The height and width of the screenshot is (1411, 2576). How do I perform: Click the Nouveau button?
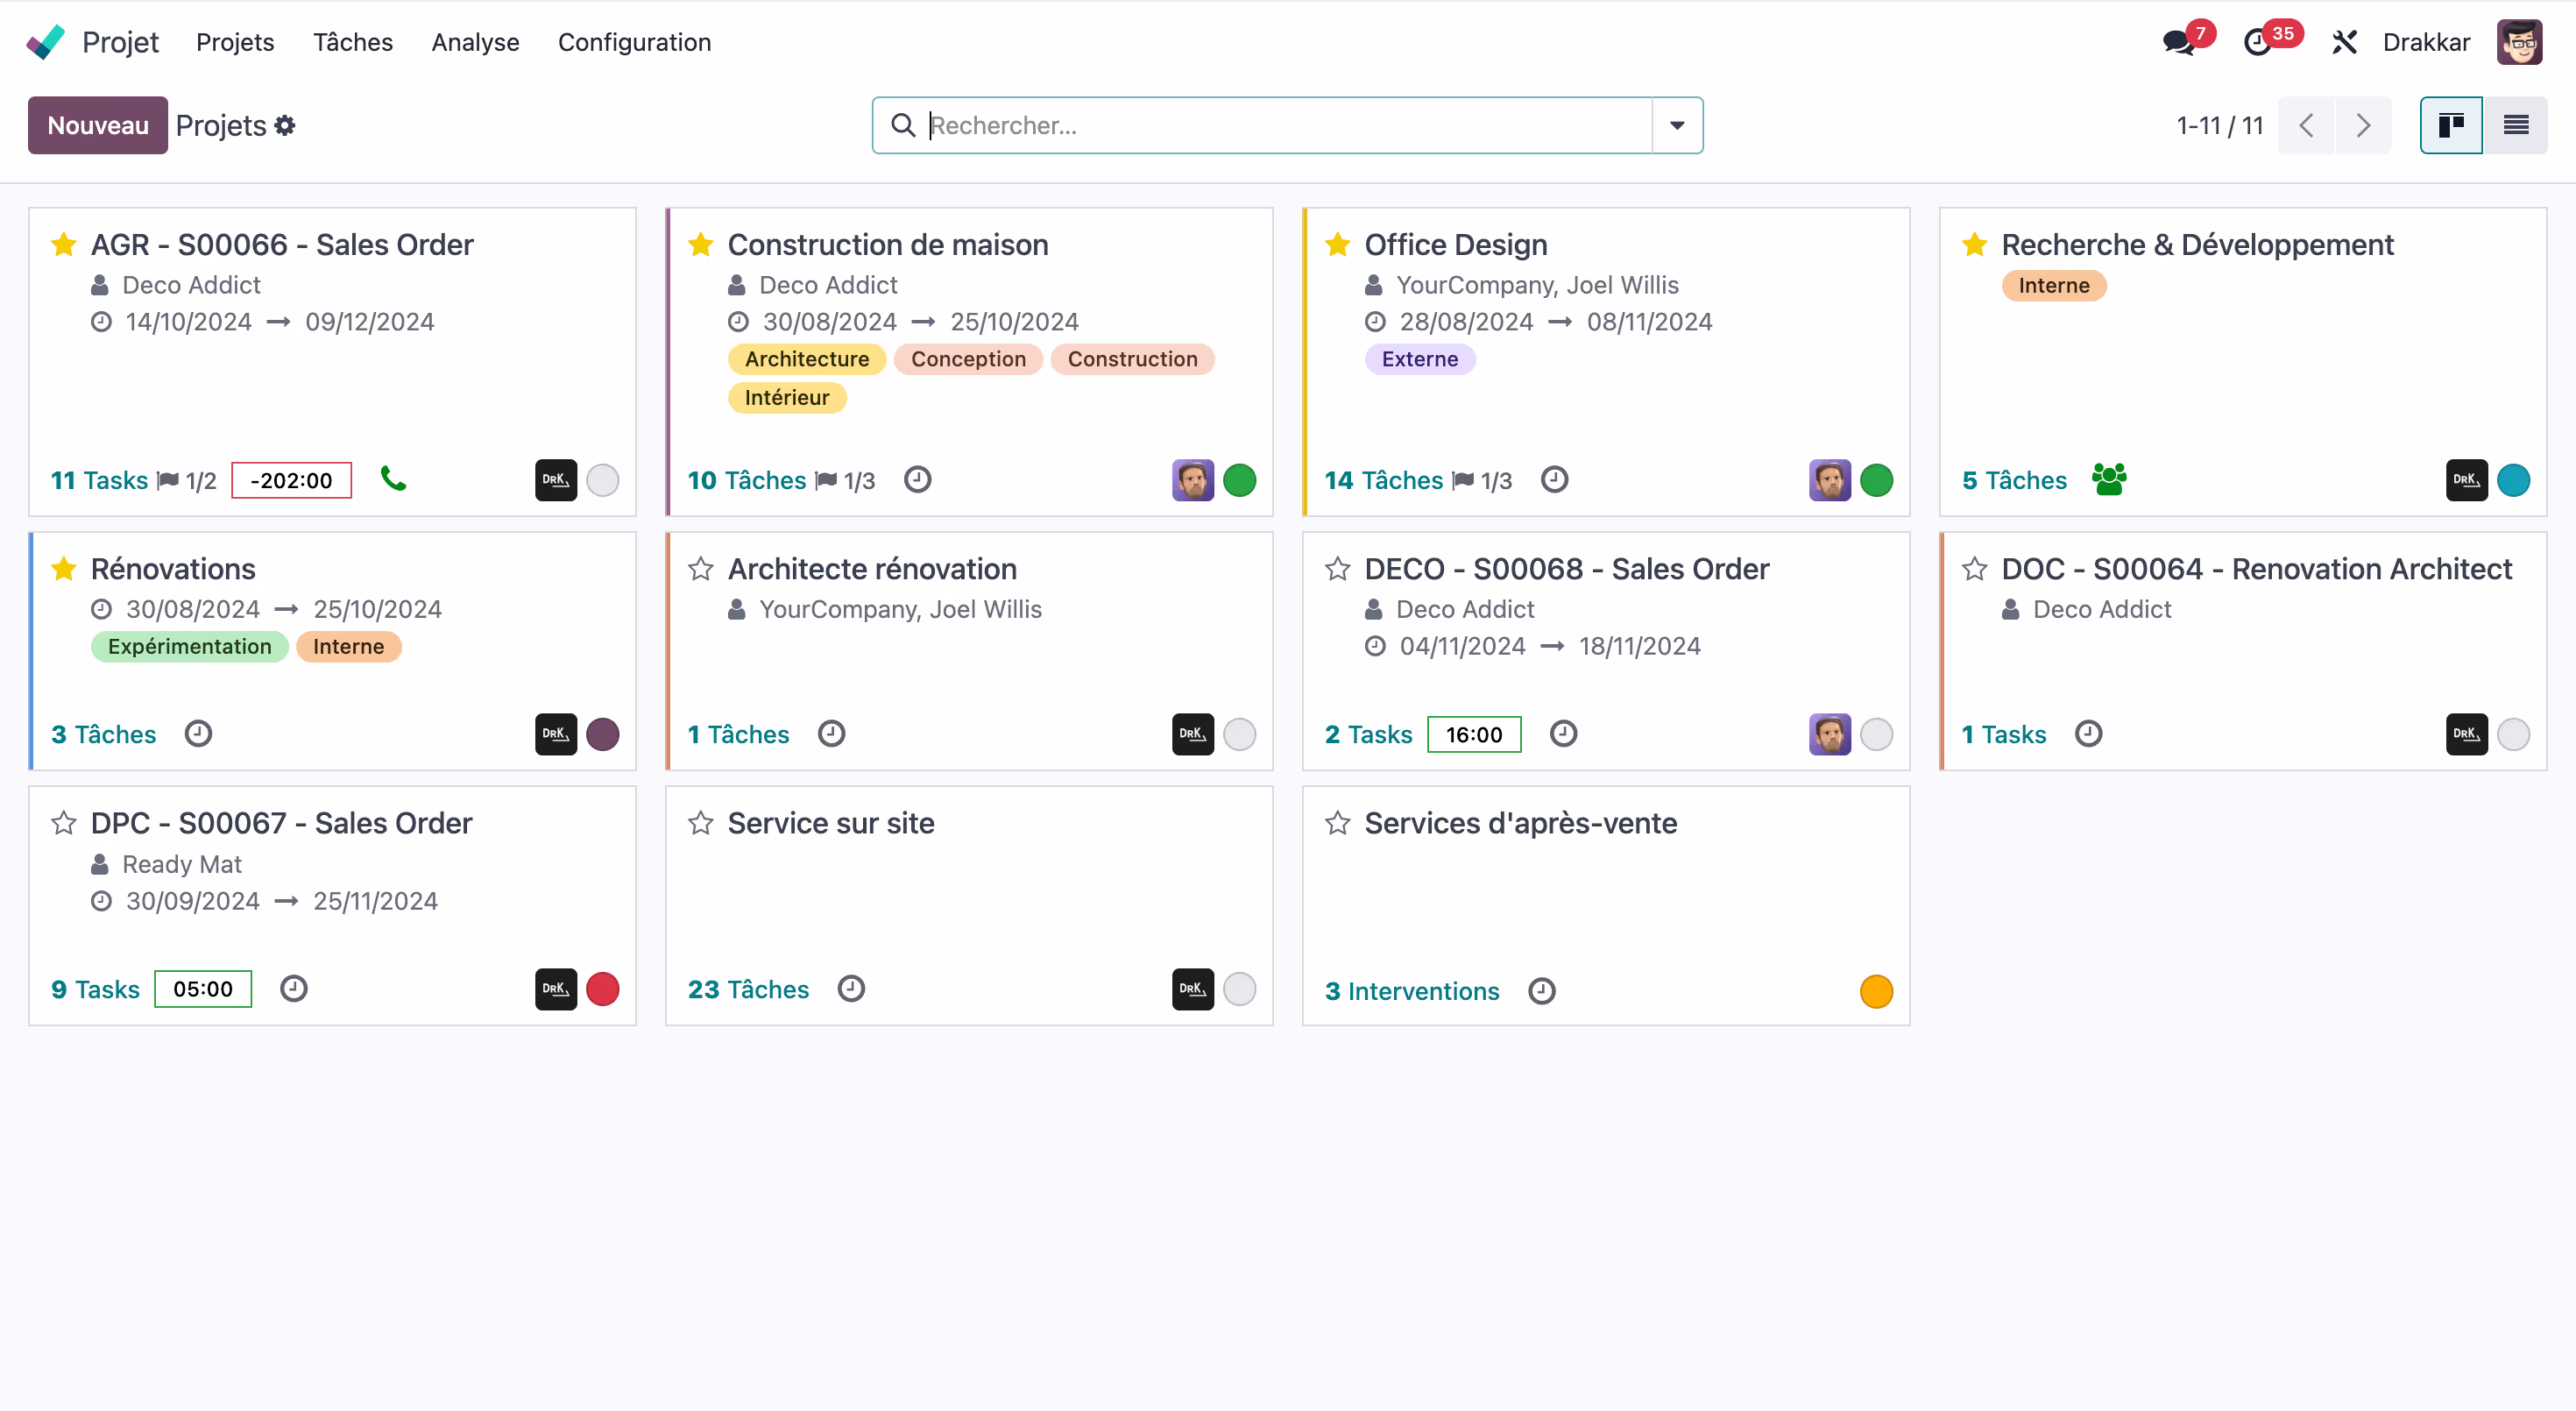click(97, 125)
